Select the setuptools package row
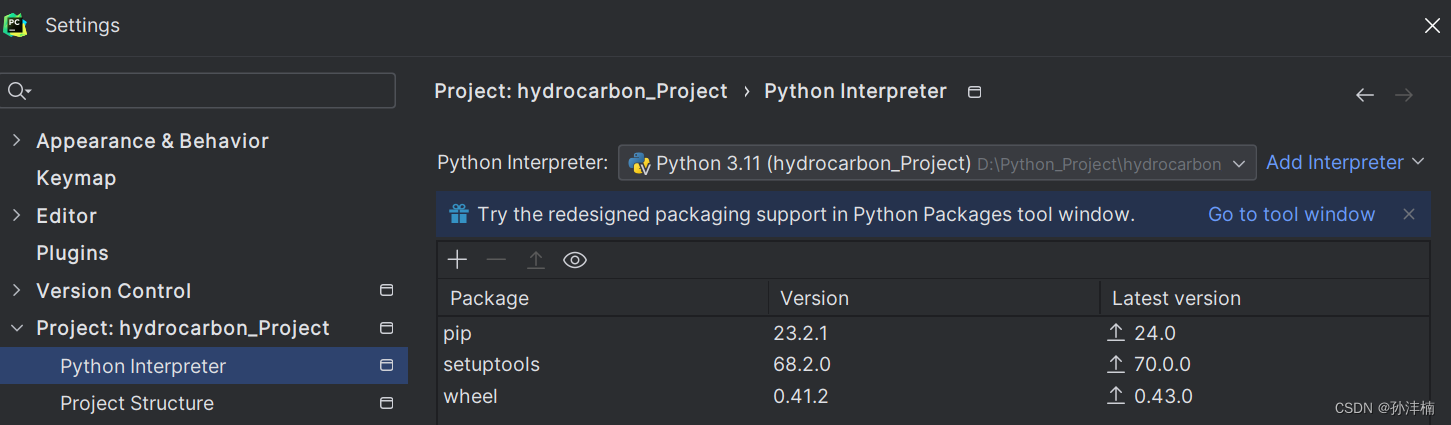Screen dimensions: 1451x425 pyautogui.click(x=600, y=364)
